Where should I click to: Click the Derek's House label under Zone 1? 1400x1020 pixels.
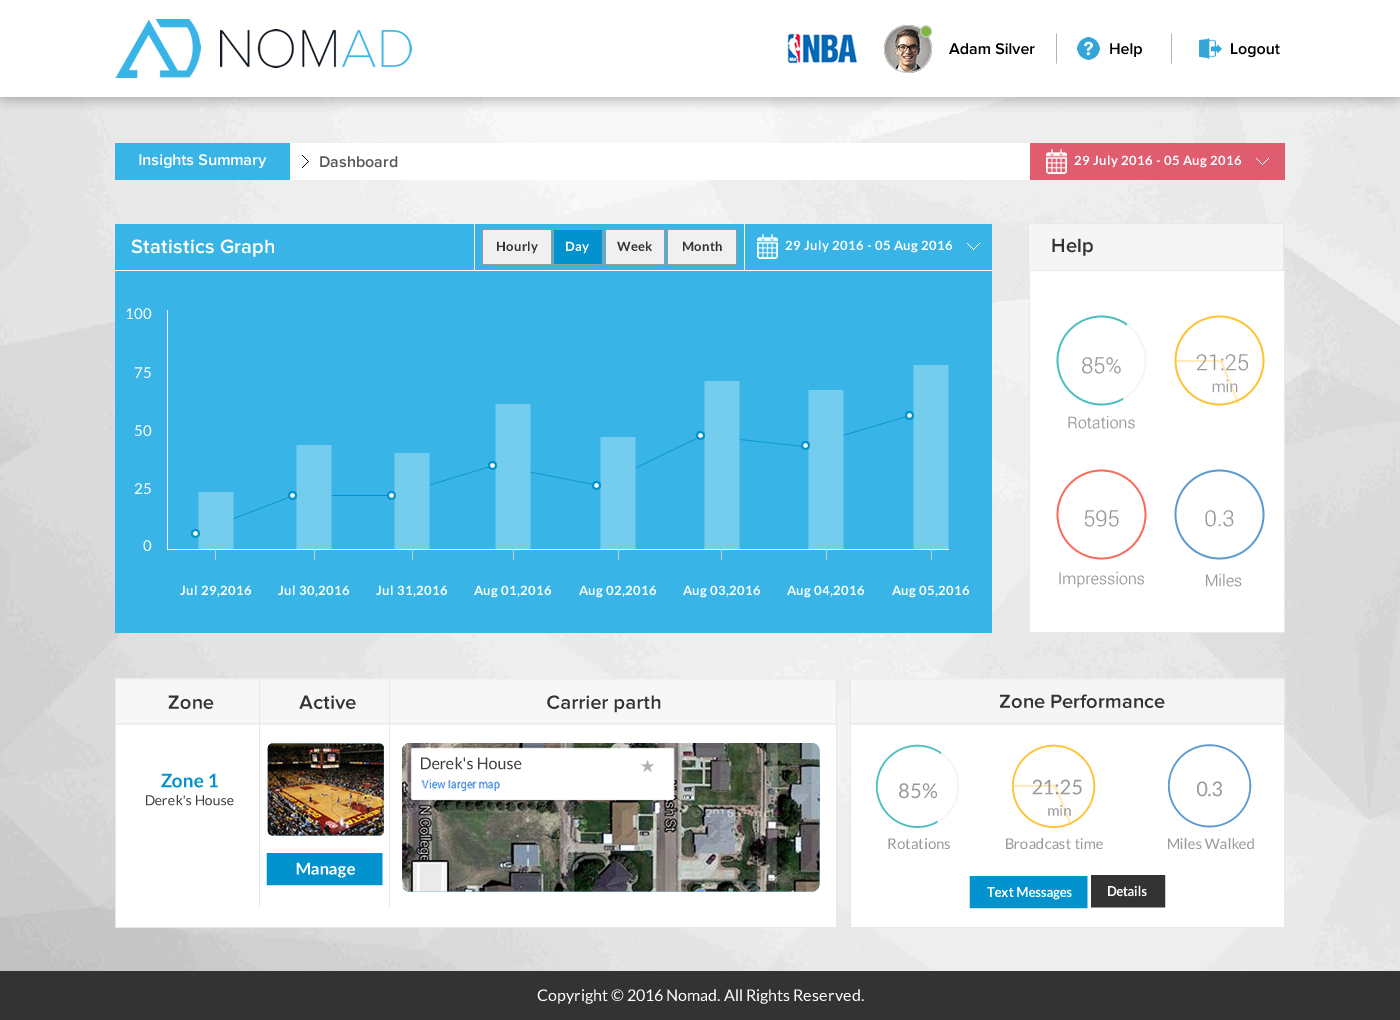coord(189,801)
